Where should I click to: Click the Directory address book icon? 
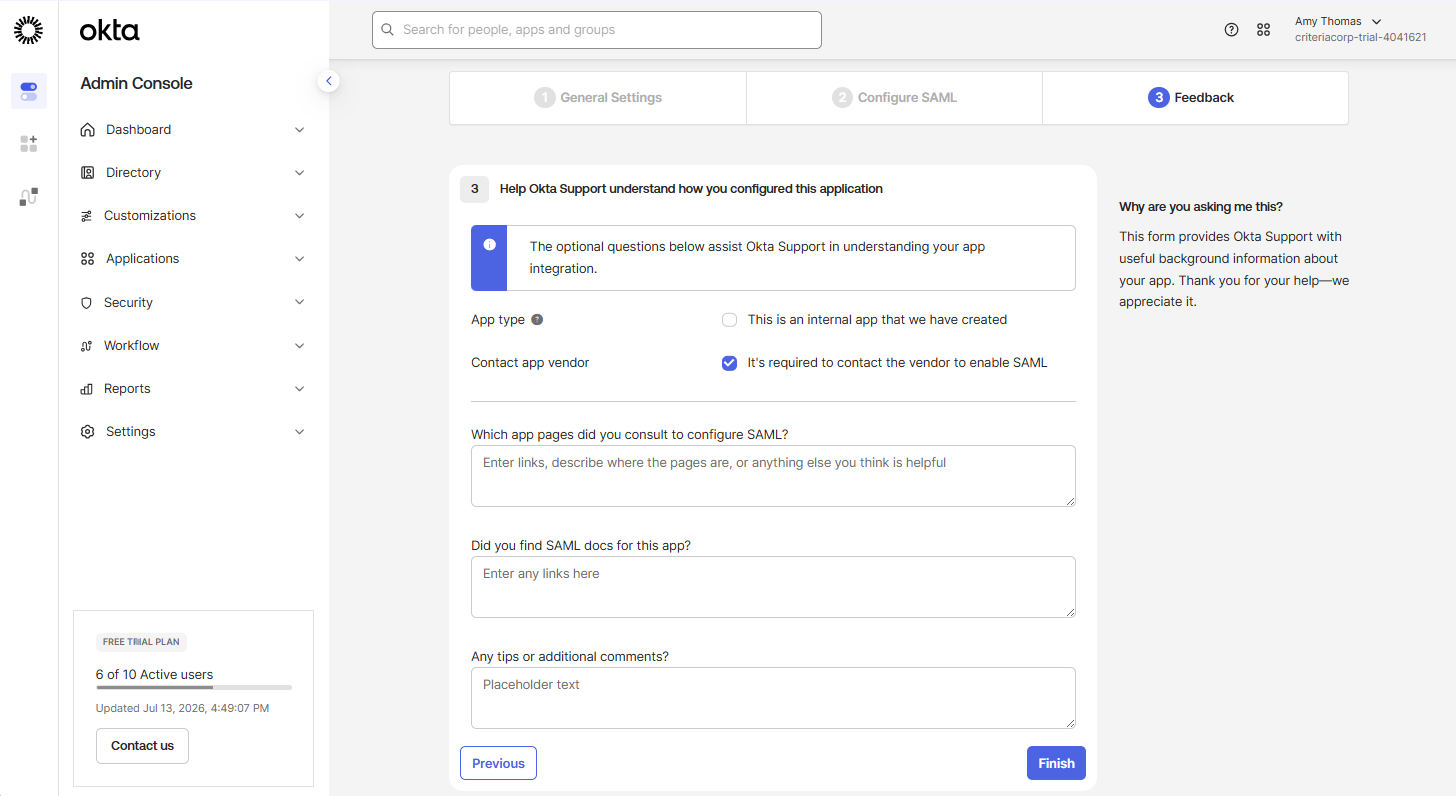pyautogui.click(x=87, y=173)
